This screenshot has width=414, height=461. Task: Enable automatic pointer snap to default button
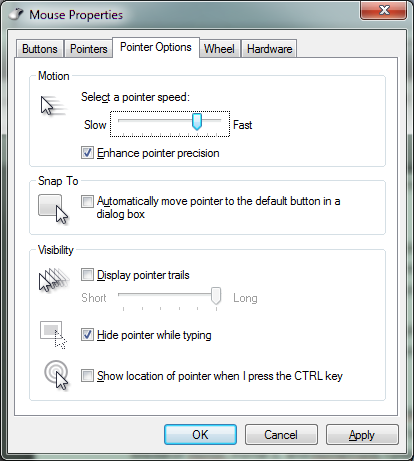(x=87, y=201)
